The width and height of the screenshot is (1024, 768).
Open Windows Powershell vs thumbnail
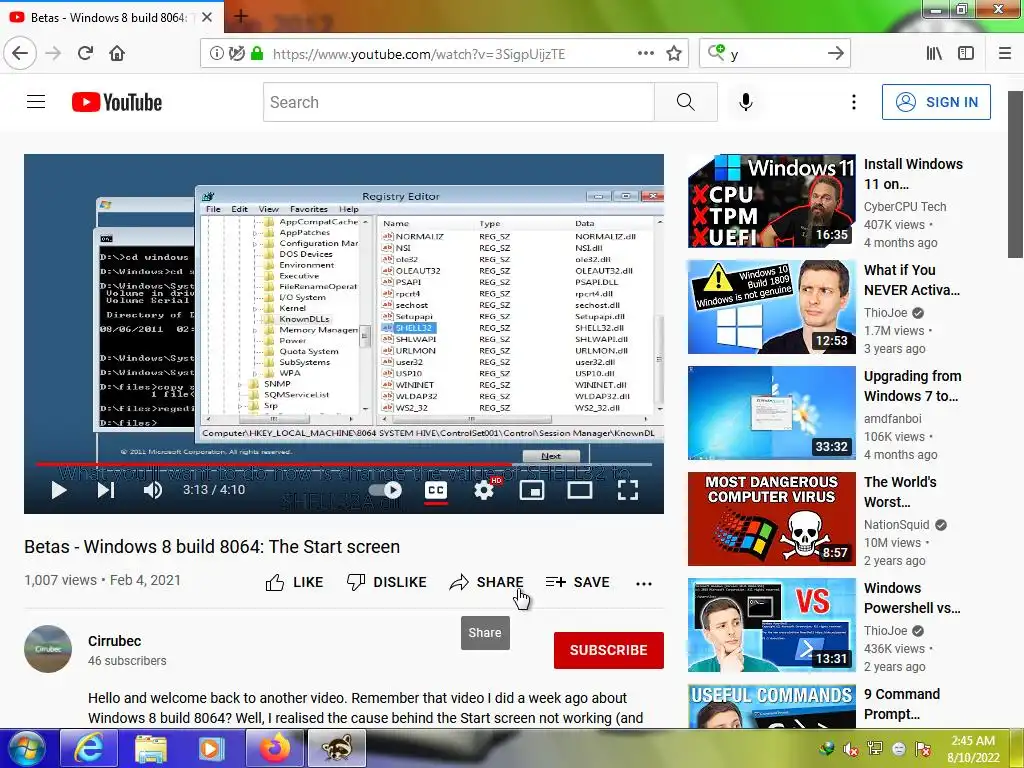click(771, 625)
